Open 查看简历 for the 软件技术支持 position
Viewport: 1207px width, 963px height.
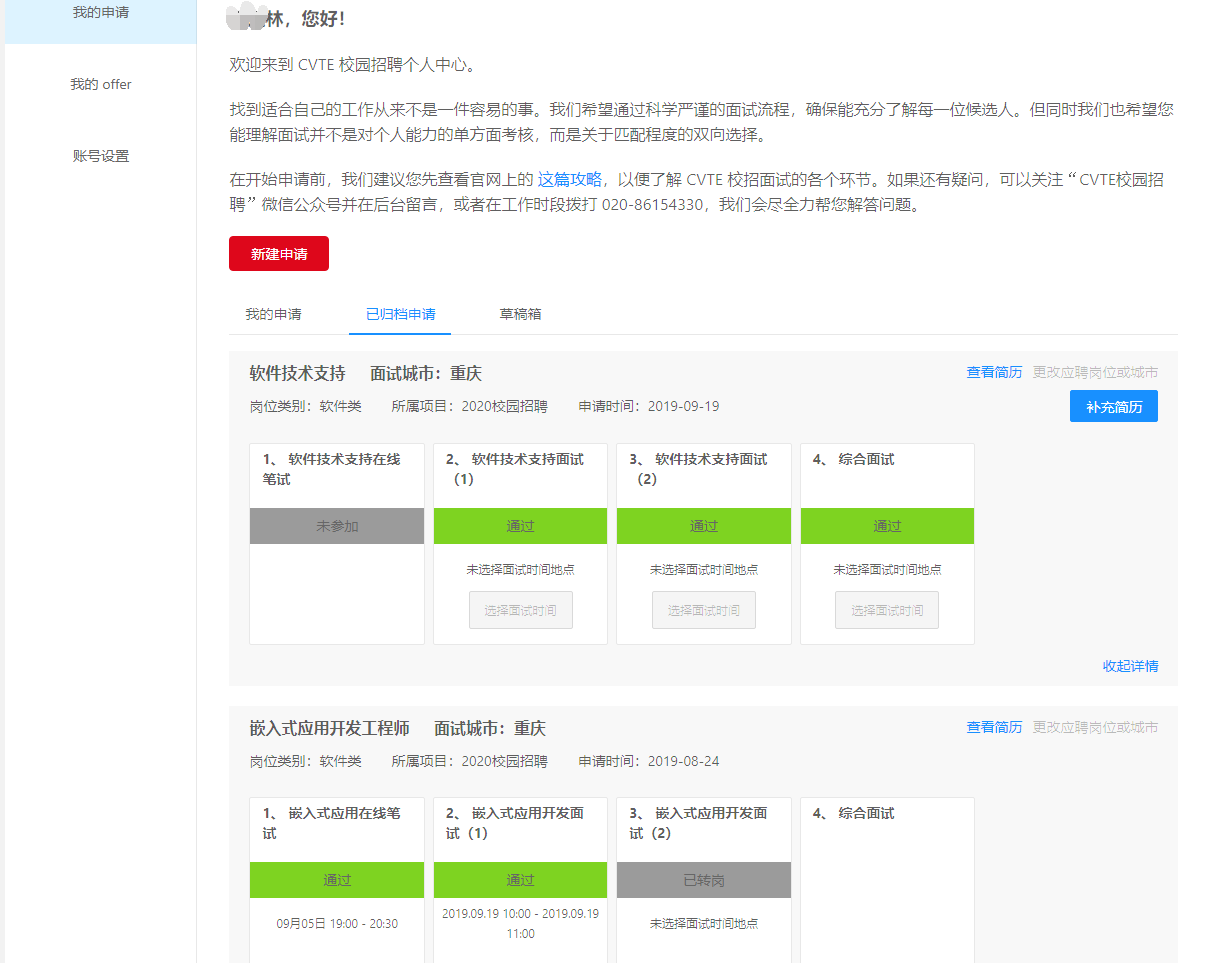coord(994,371)
